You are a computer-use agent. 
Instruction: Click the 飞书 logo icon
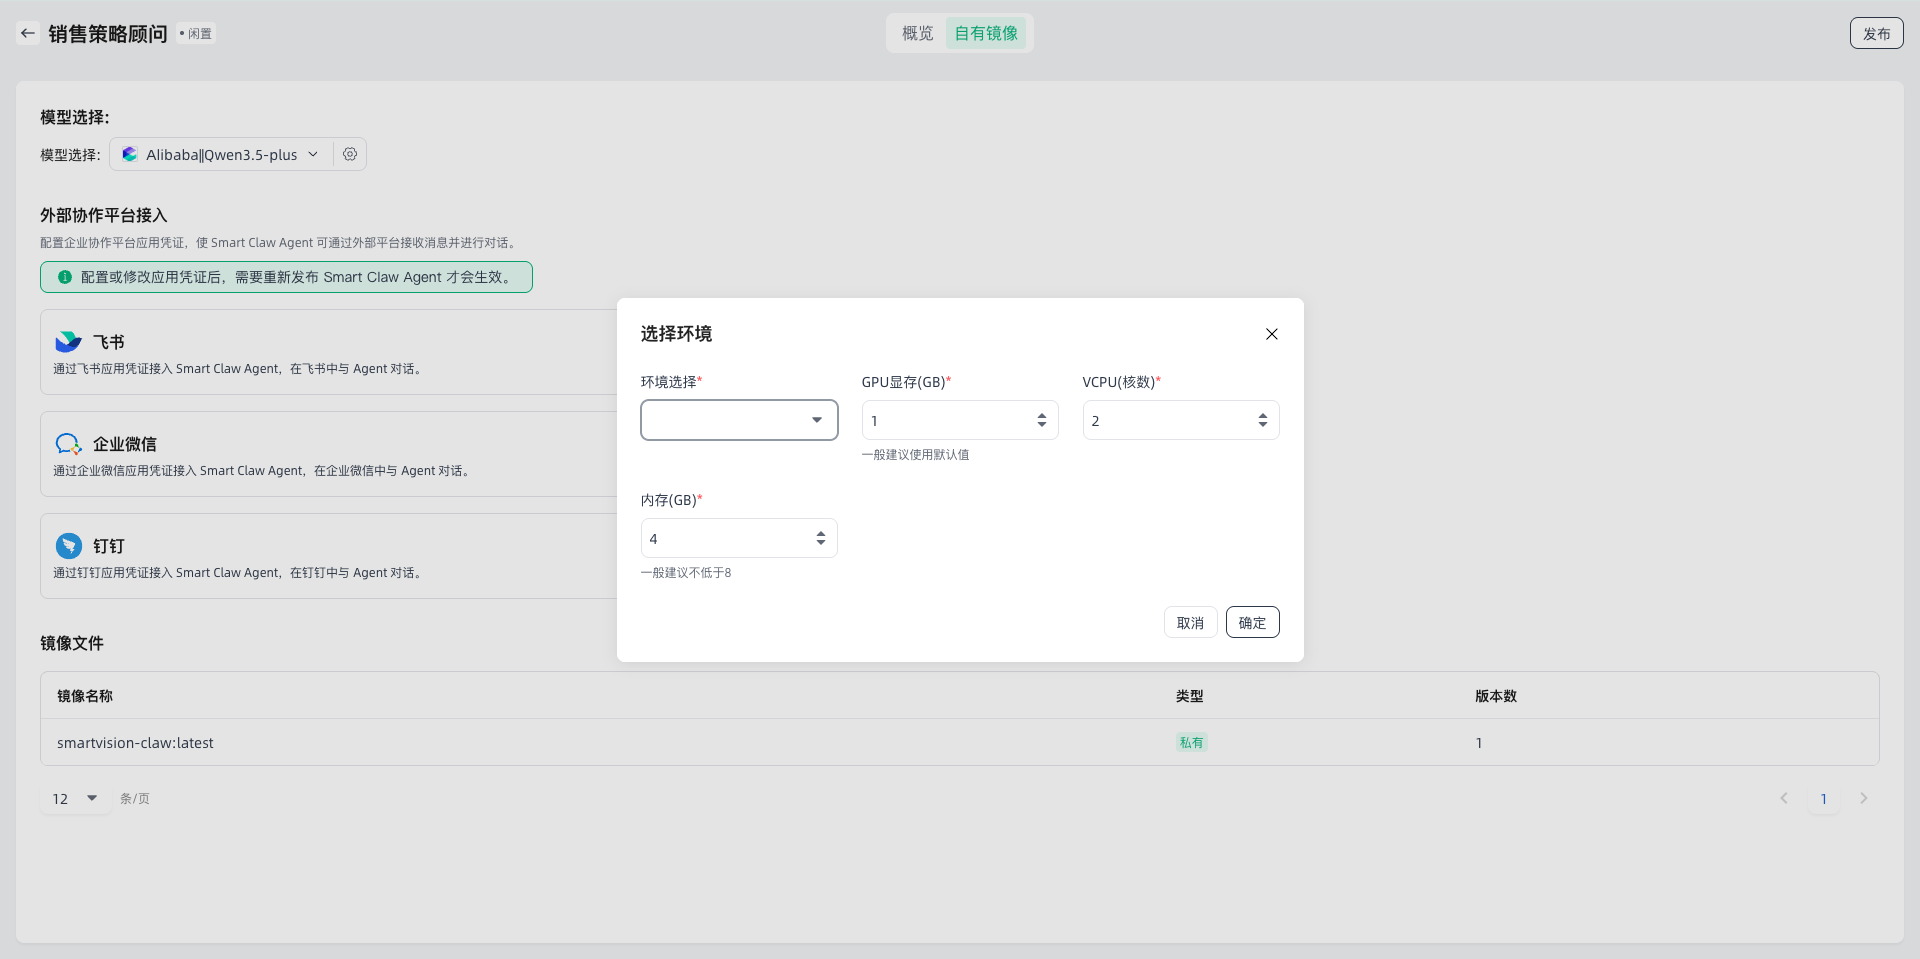click(68, 342)
